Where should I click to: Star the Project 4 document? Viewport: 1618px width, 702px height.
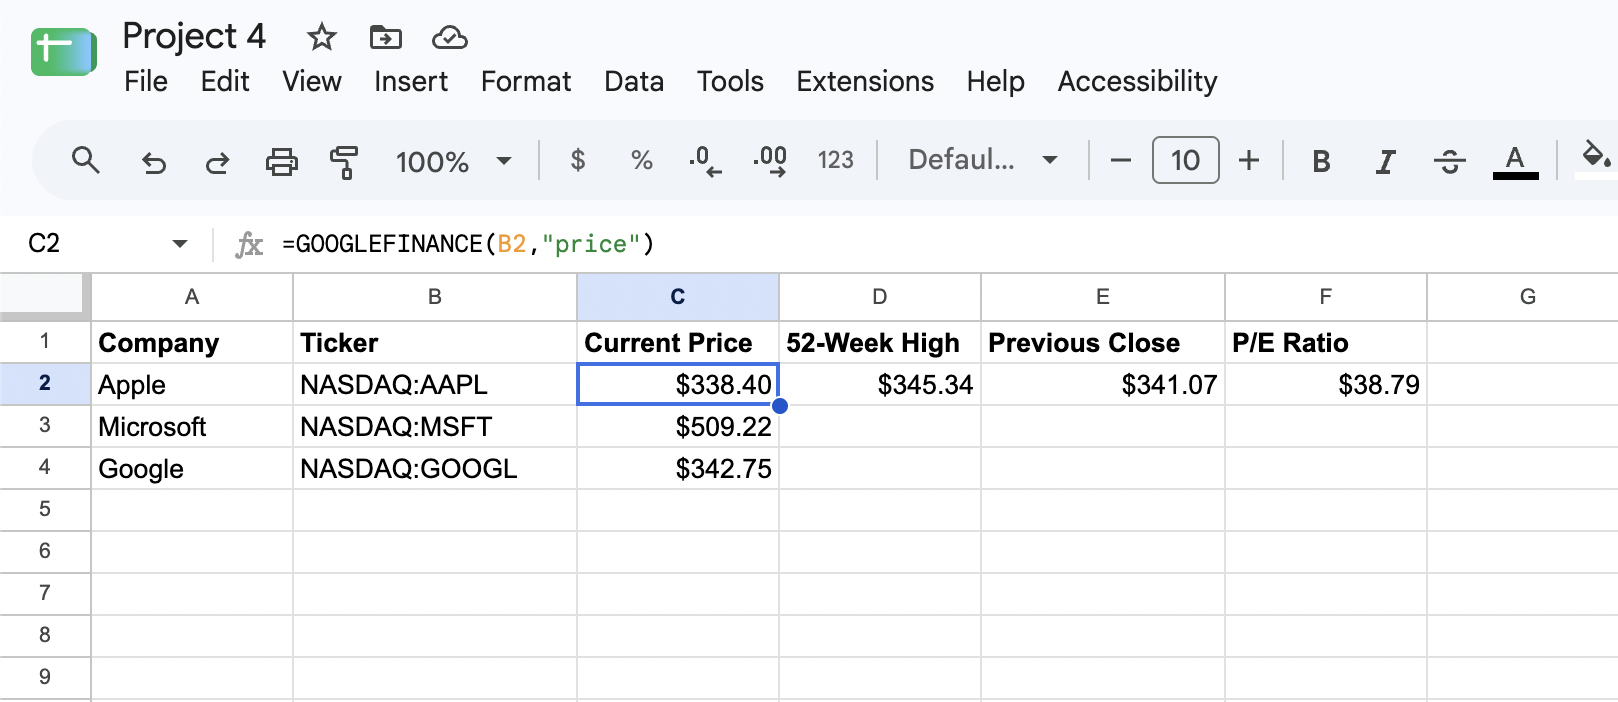pos(321,38)
